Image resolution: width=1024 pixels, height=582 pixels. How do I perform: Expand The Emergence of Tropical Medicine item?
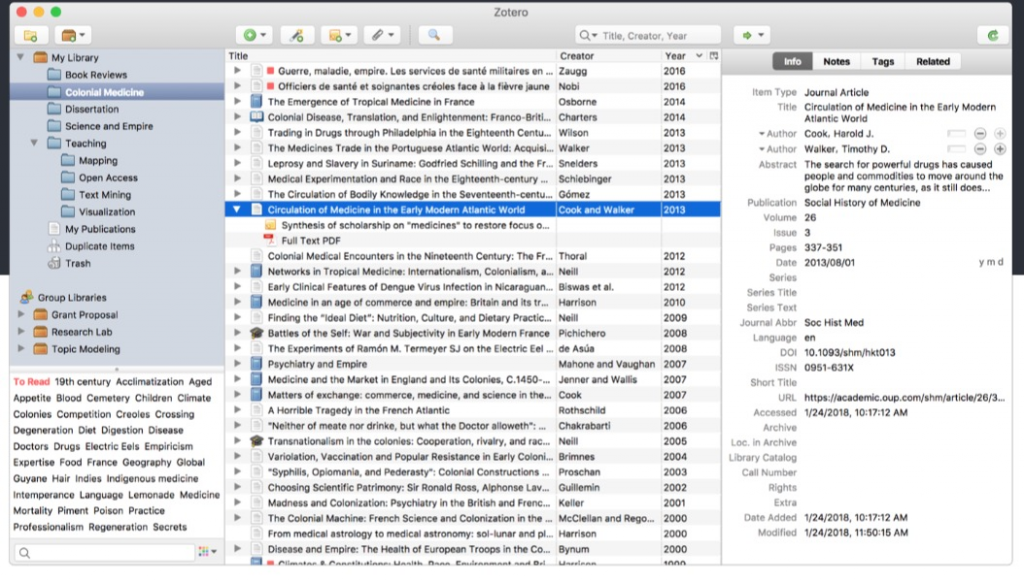click(237, 101)
